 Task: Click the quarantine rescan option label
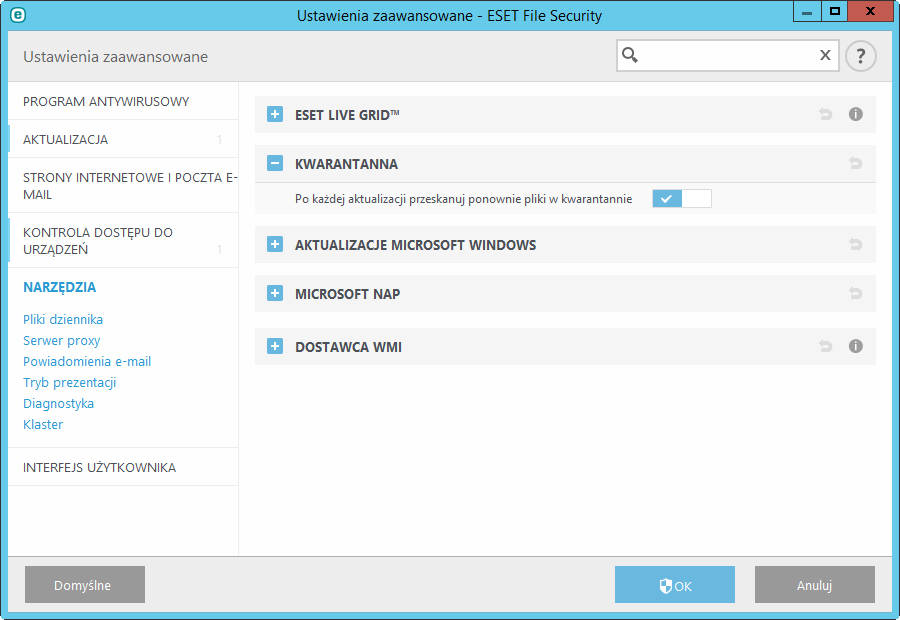pos(463,199)
